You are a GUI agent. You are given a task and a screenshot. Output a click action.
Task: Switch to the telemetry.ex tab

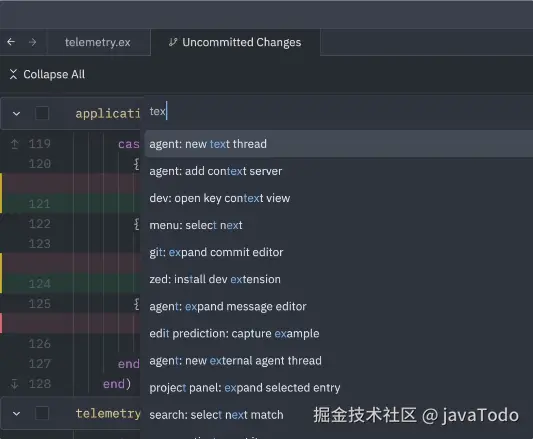coord(98,42)
